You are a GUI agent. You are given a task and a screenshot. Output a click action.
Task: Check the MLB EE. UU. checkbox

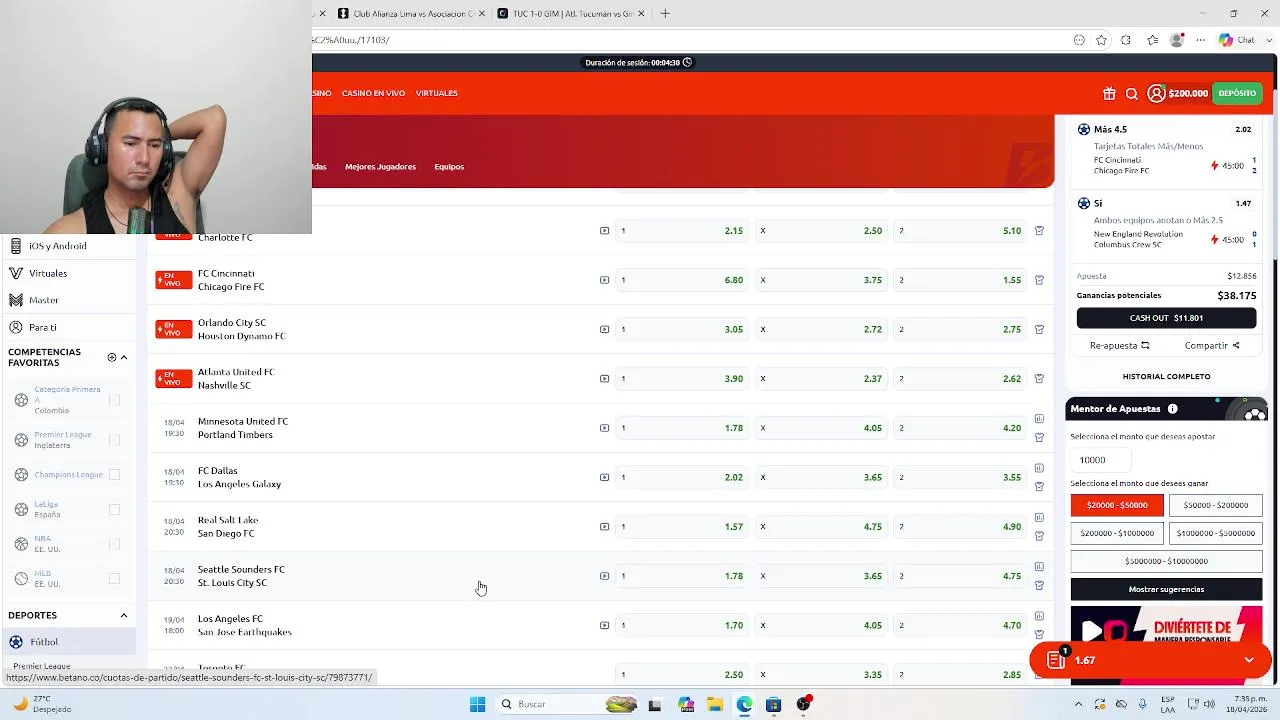pos(114,579)
